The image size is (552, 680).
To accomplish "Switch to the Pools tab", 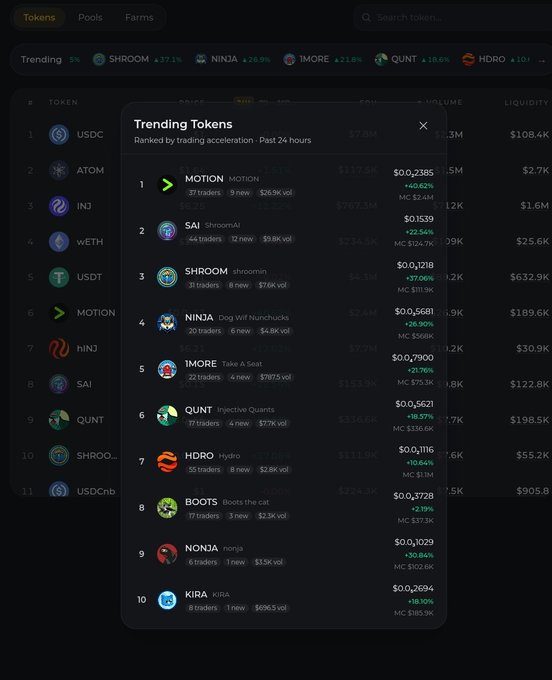I will click(x=90, y=17).
